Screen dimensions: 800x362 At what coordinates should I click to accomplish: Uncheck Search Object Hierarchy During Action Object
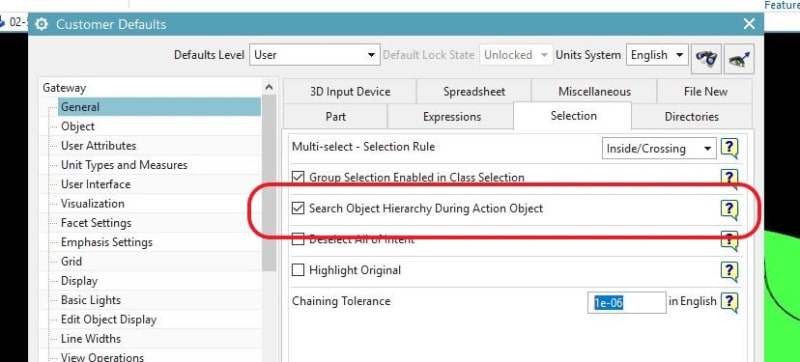(297, 209)
